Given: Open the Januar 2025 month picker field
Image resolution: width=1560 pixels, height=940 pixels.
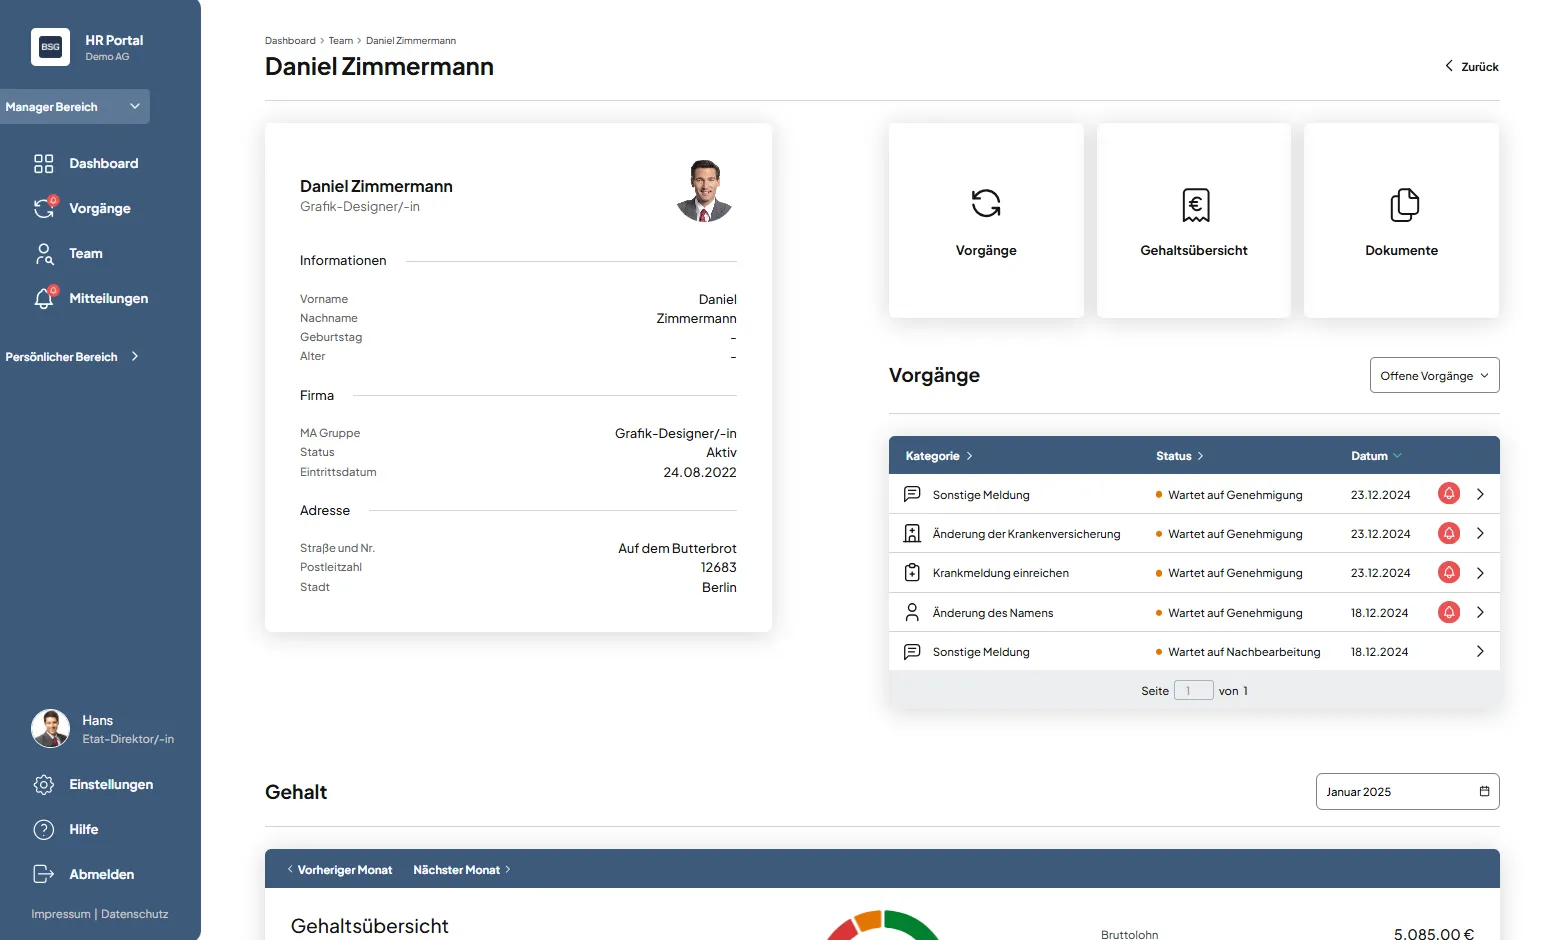Looking at the screenshot, I should (x=1406, y=792).
